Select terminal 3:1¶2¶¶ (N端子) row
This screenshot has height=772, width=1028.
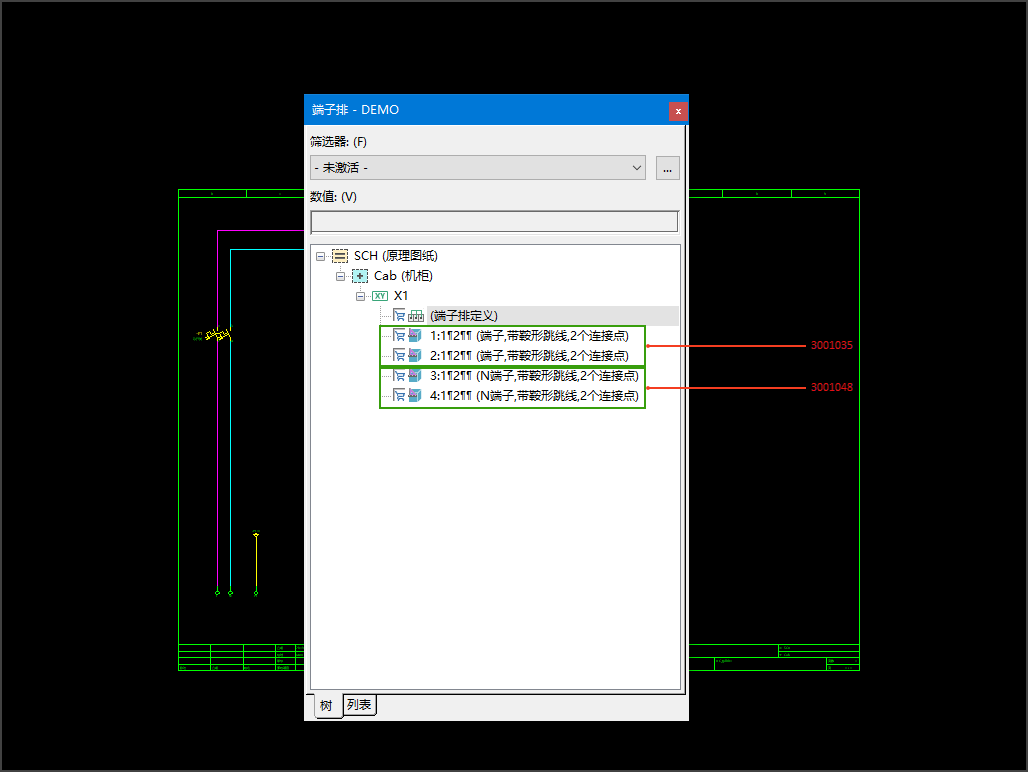coord(534,376)
